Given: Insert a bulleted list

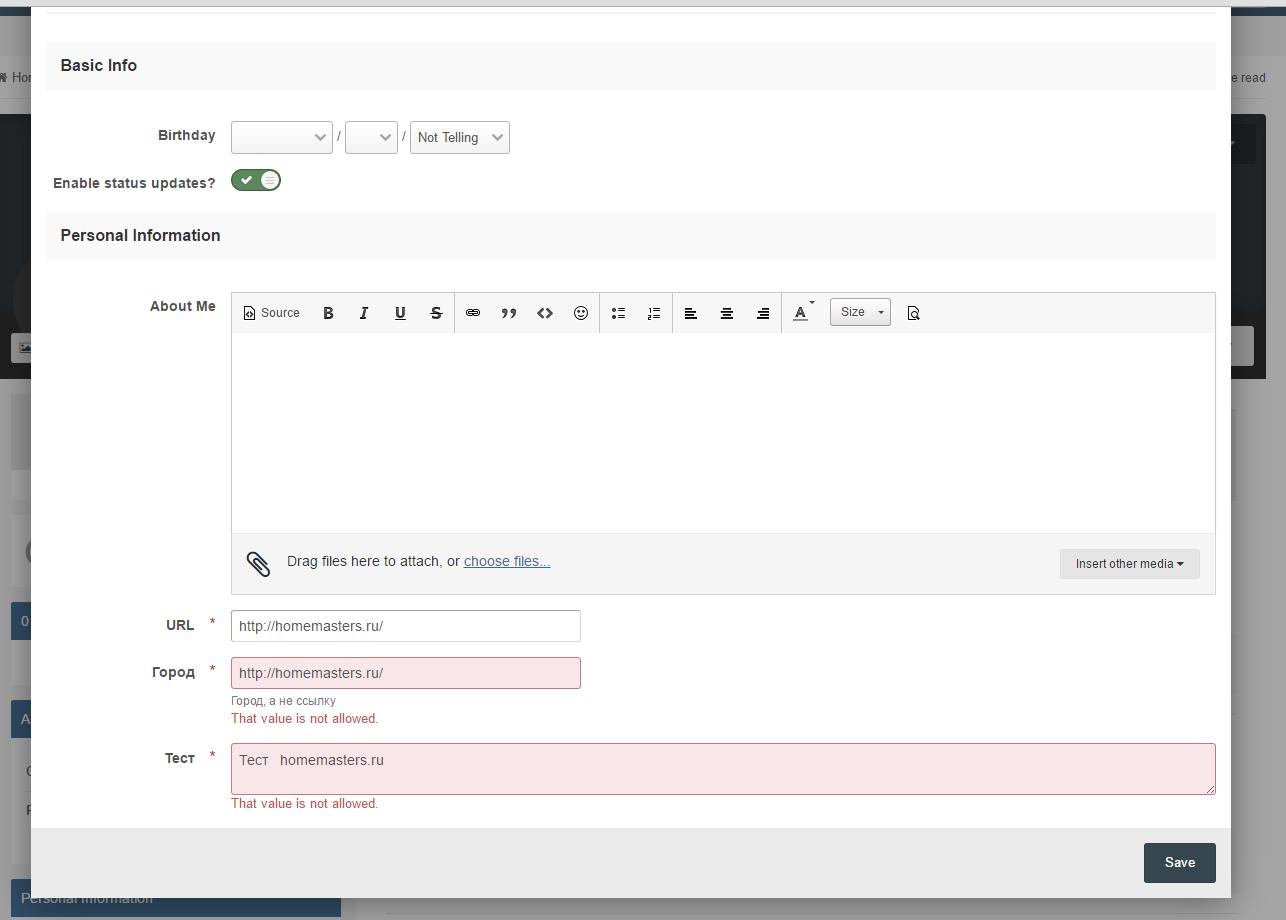Looking at the screenshot, I should 618,313.
